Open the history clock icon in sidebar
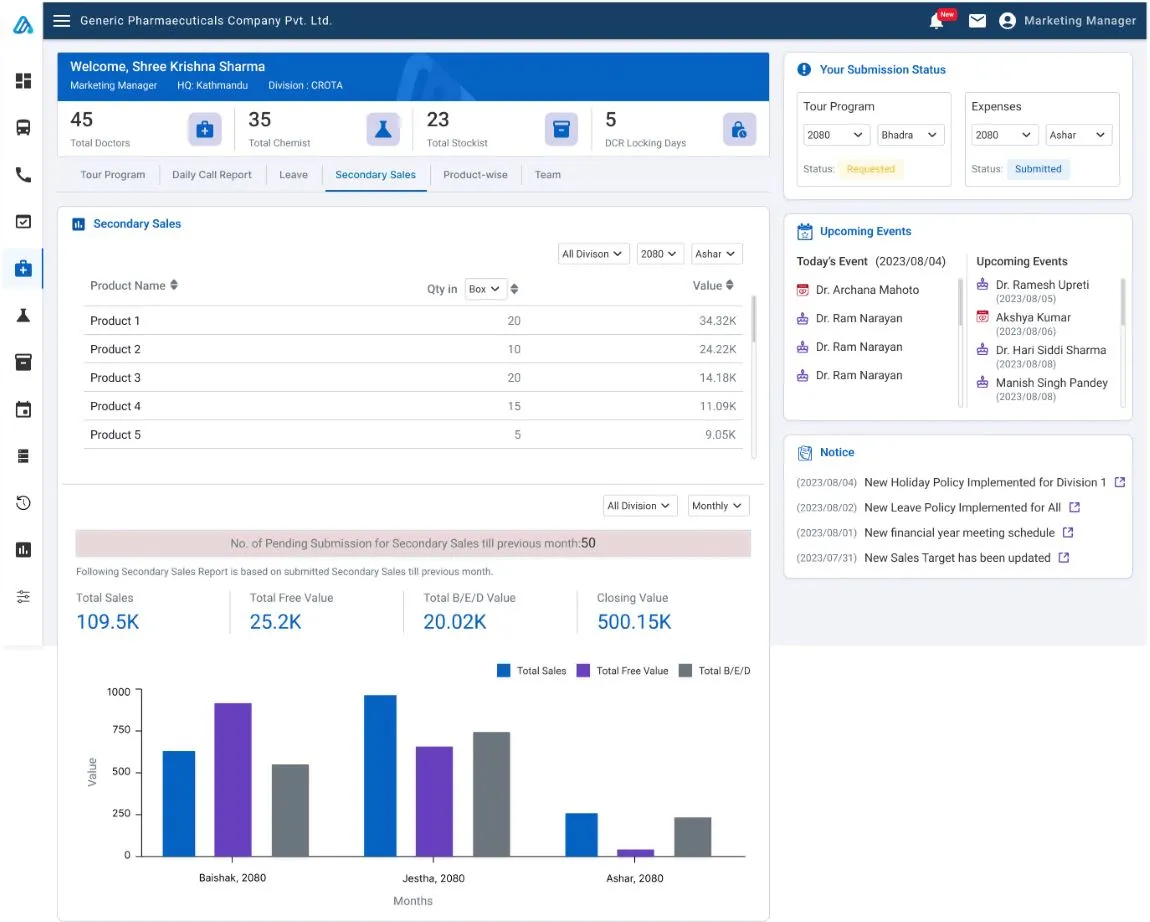Screen dimensions: 1150x922 [x=23, y=503]
